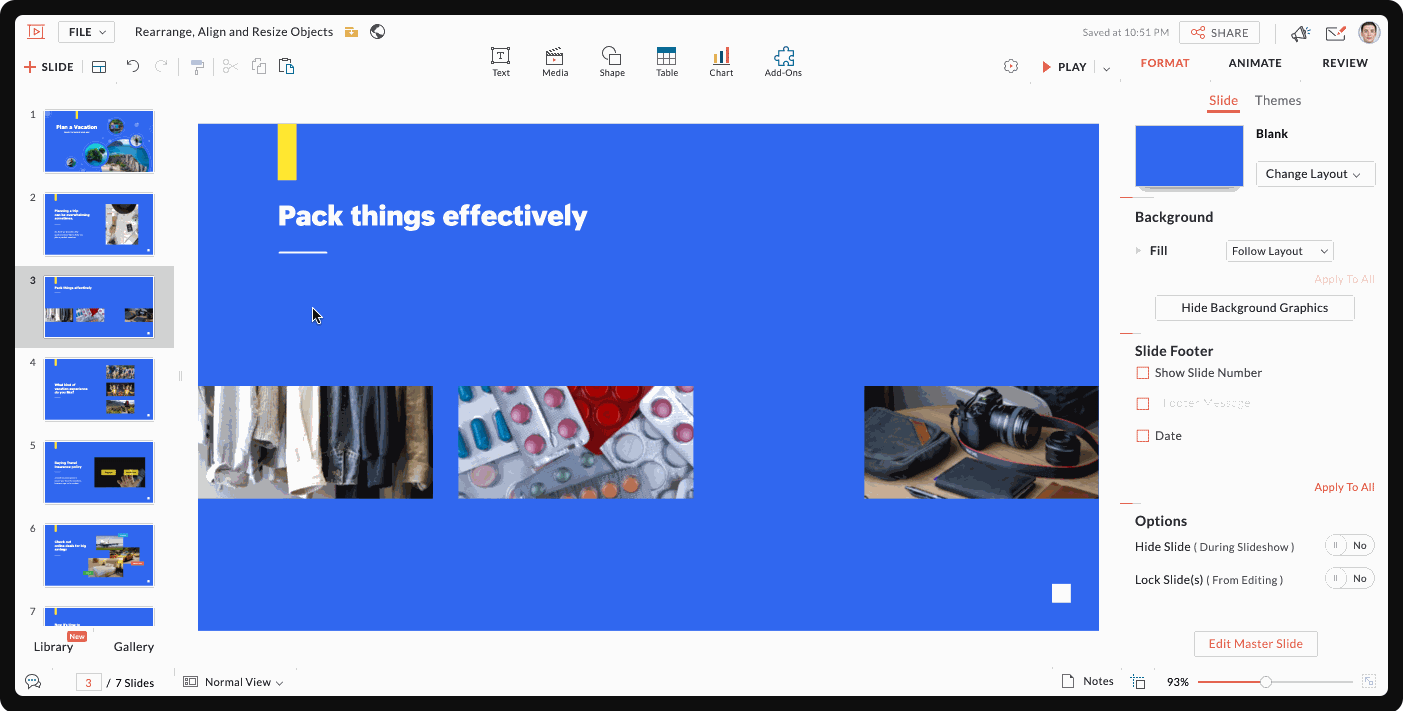The height and width of the screenshot is (711, 1403).
Task: Select the clothes rack image
Action: coord(315,442)
